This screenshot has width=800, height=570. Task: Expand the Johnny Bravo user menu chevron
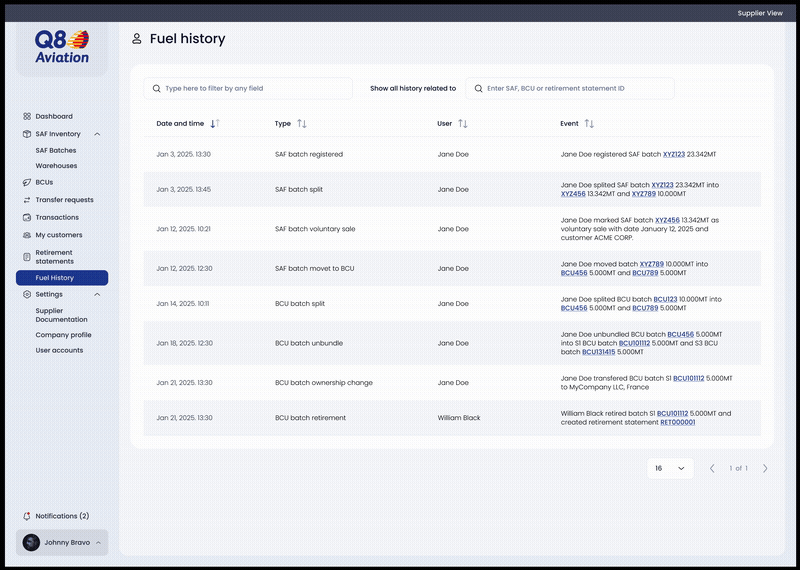coord(98,543)
